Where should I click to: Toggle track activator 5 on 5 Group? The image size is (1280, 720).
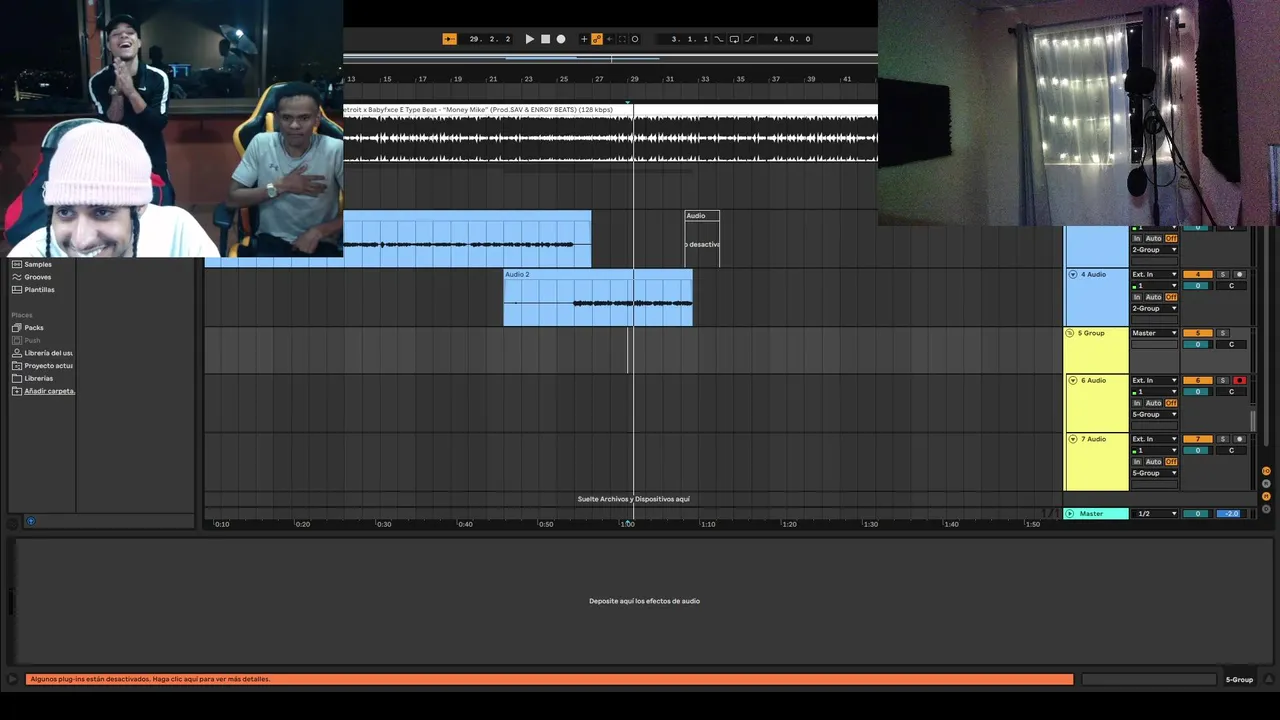(x=1198, y=333)
